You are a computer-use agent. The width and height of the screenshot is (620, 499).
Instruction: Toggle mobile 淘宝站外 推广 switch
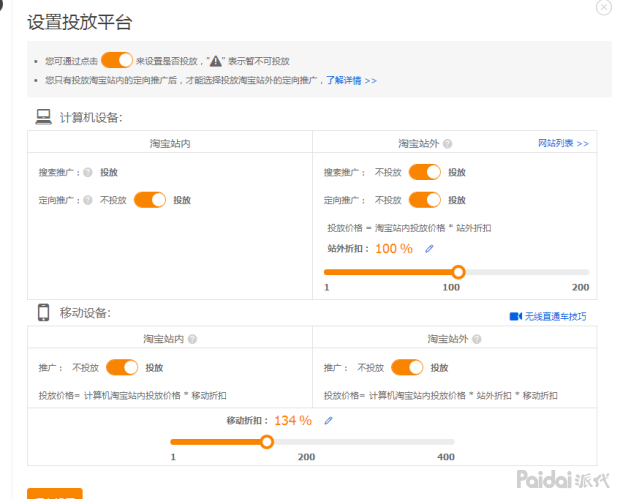pyautogui.click(x=408, y=367)
